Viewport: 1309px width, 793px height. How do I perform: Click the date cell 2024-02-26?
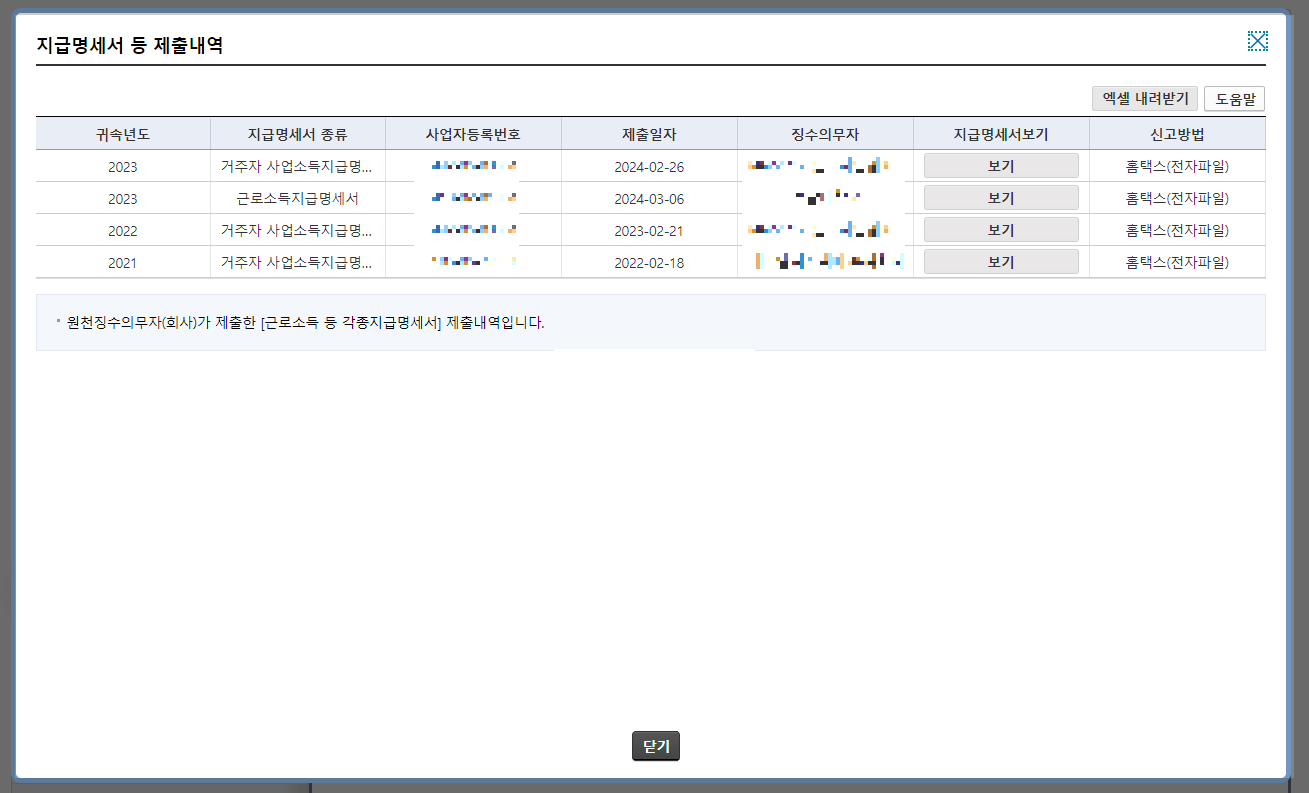pyautogui.click(x=649, y=167)
